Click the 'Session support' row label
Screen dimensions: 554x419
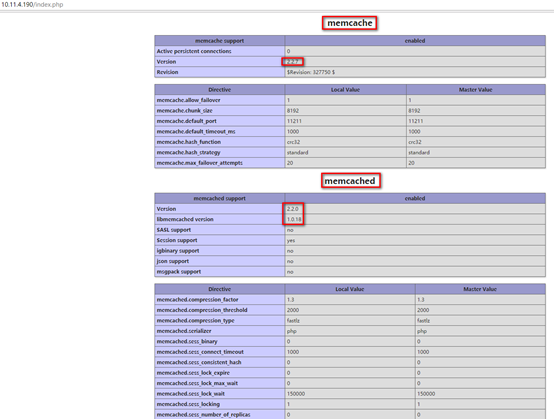click(177, 240)
